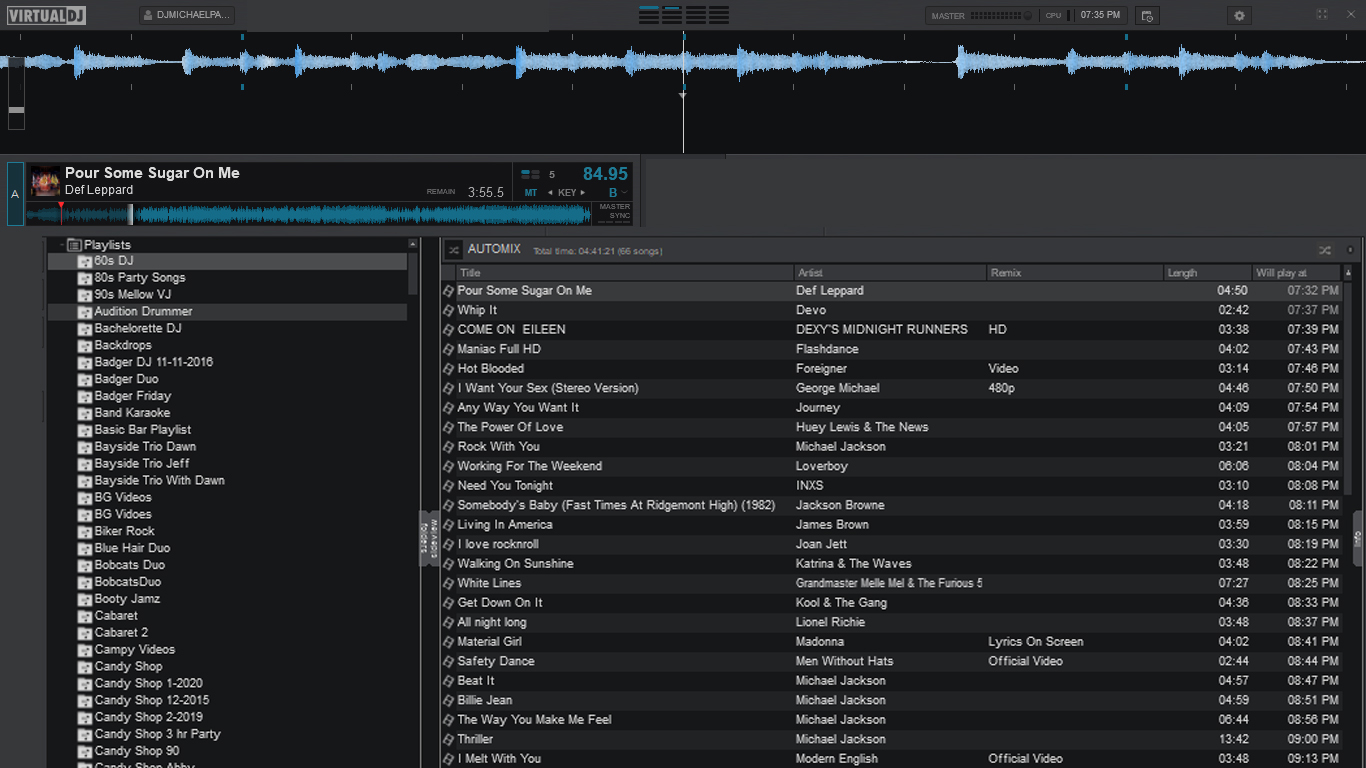Sort by the Remix column header
Image resolution: width=1366 pixels, height=768 pixels.
[1076, 273]
